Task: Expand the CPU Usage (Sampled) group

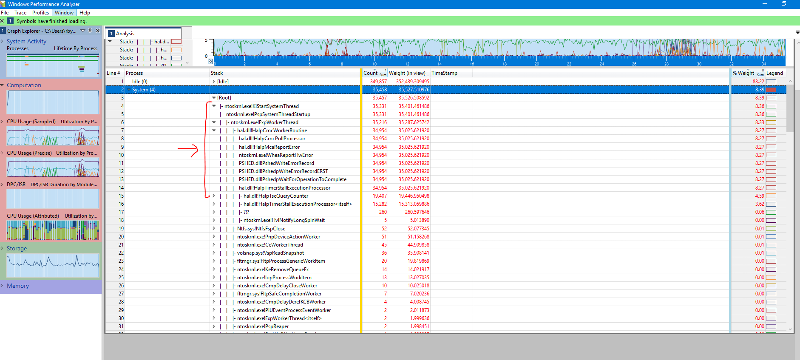Action: pos(3,122)
